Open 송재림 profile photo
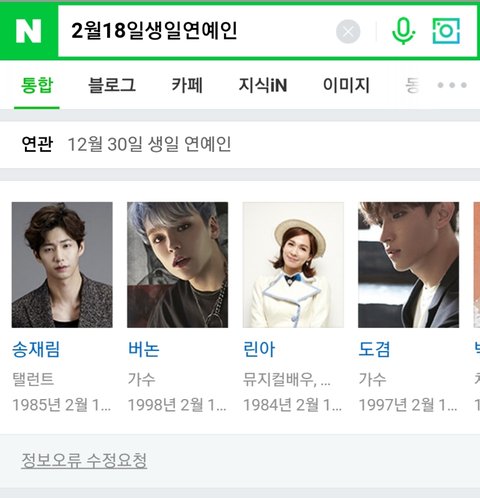This screenshot has width=480, height=498. click(x=62, y=265)
